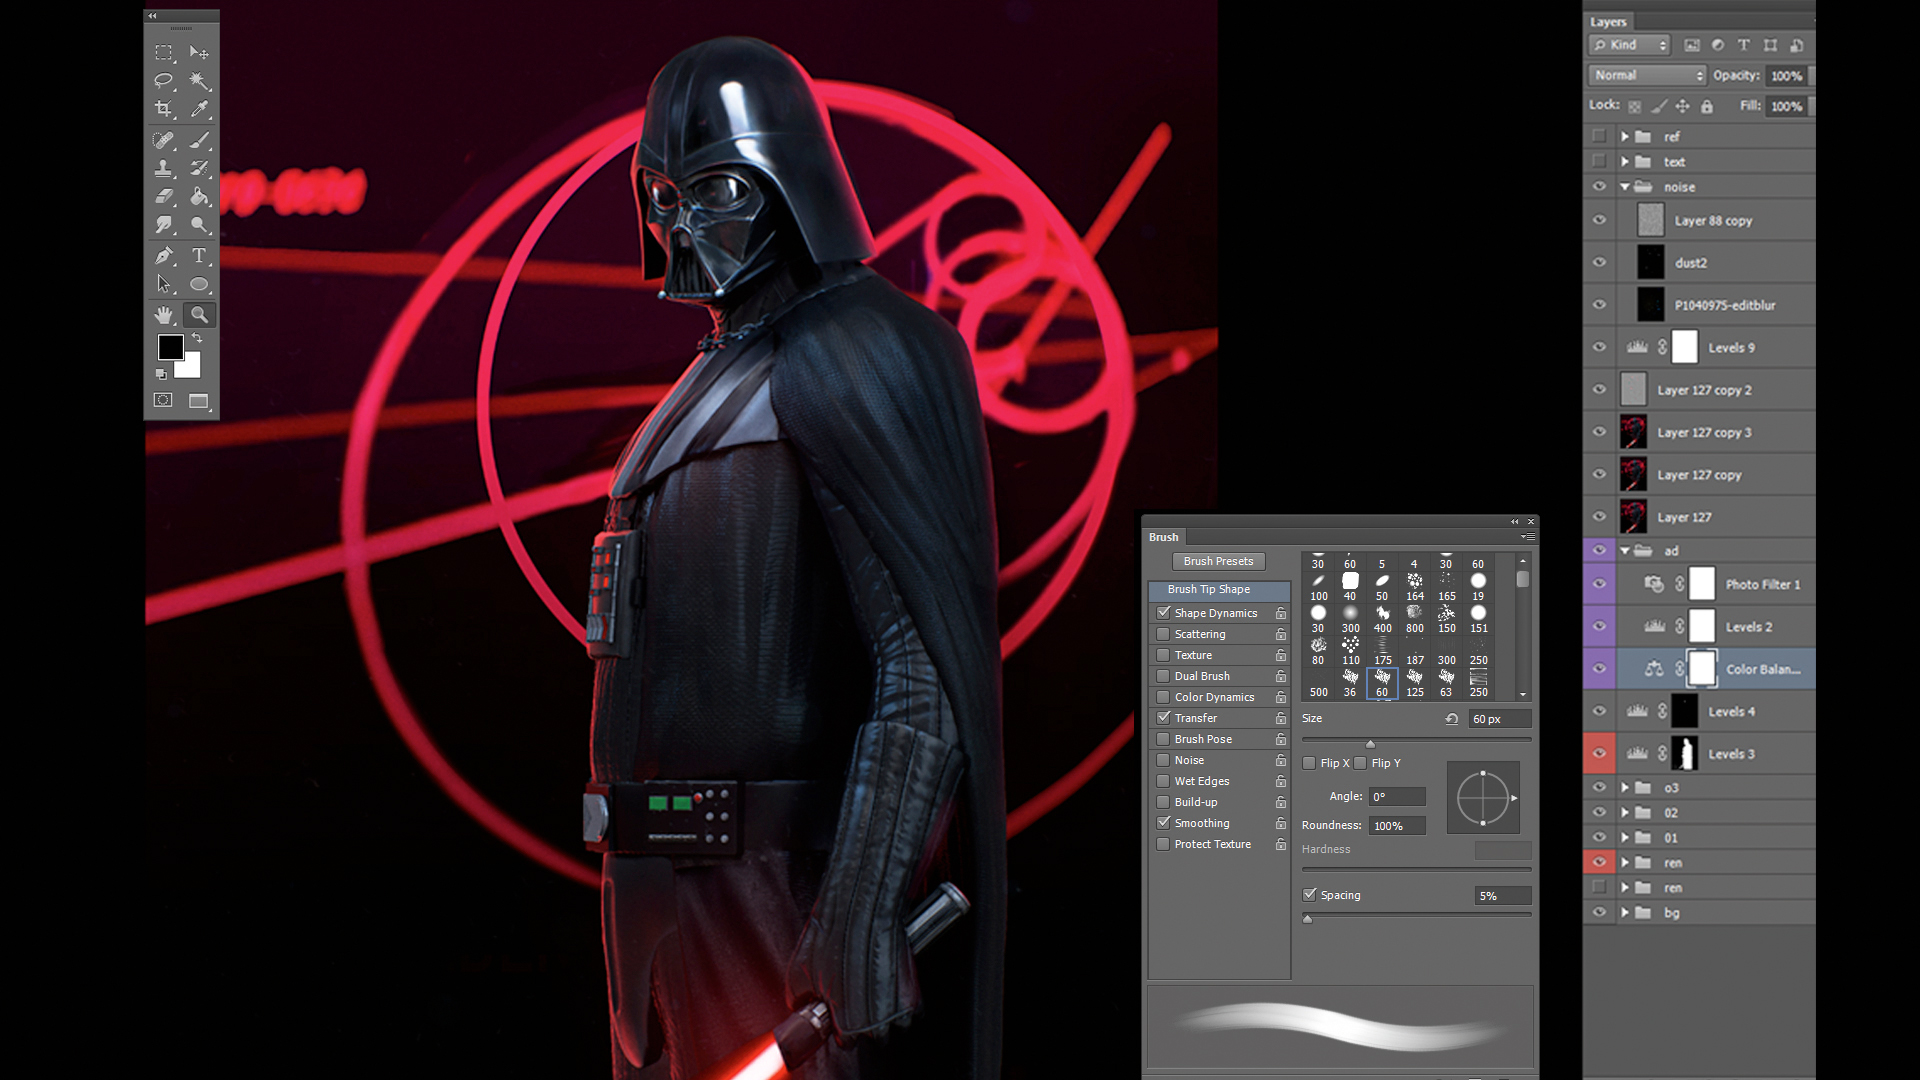This screenshot has height=1080, width=1920.
Task: Filter layers by type layers icon
Action: [x=1744, y=45]
